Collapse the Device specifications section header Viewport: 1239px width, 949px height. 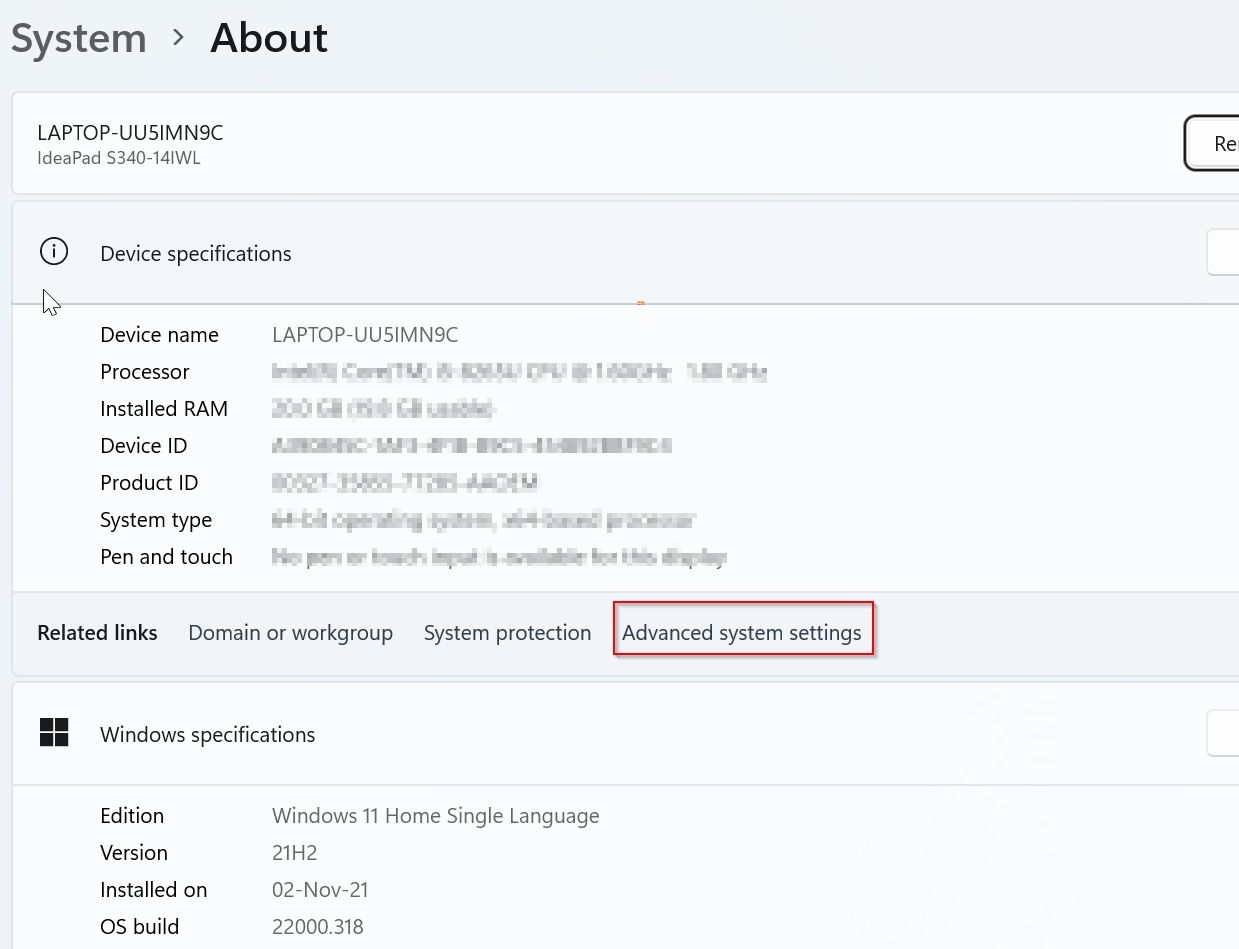pyautogui.click(x=625, y=253)
